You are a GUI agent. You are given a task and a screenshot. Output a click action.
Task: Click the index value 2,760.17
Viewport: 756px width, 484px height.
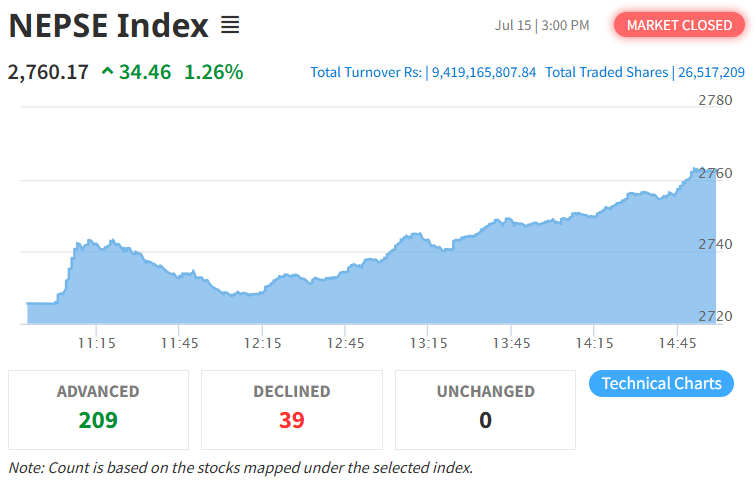pyautogui.click(x=48, y=72)
